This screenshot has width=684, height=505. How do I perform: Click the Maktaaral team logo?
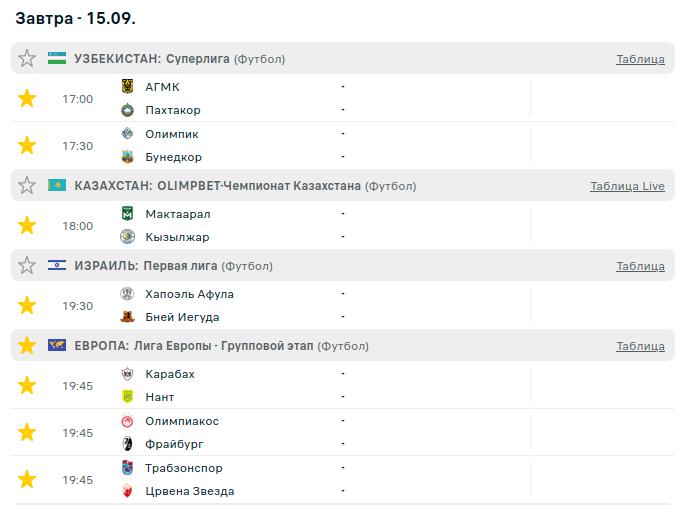click(x=127, y=214)
